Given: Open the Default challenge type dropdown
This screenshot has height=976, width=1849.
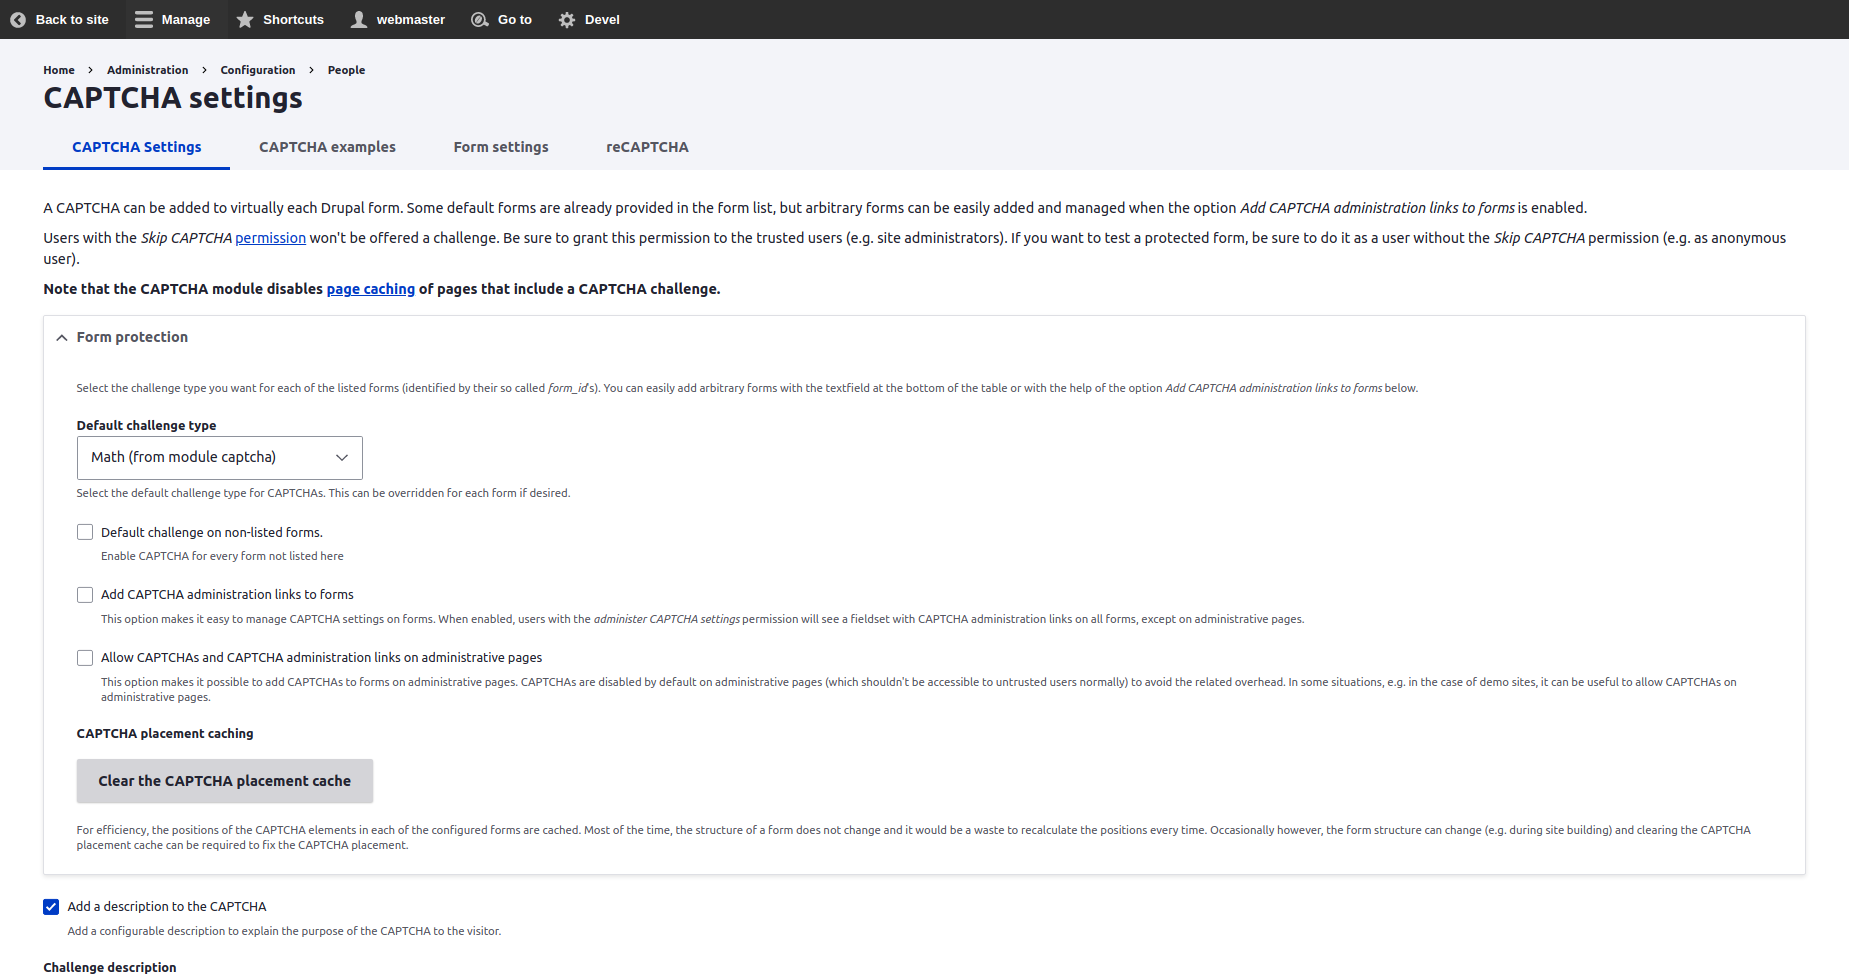Looking at the screenshot, I should pyautogui.click(x=219, y=458).
